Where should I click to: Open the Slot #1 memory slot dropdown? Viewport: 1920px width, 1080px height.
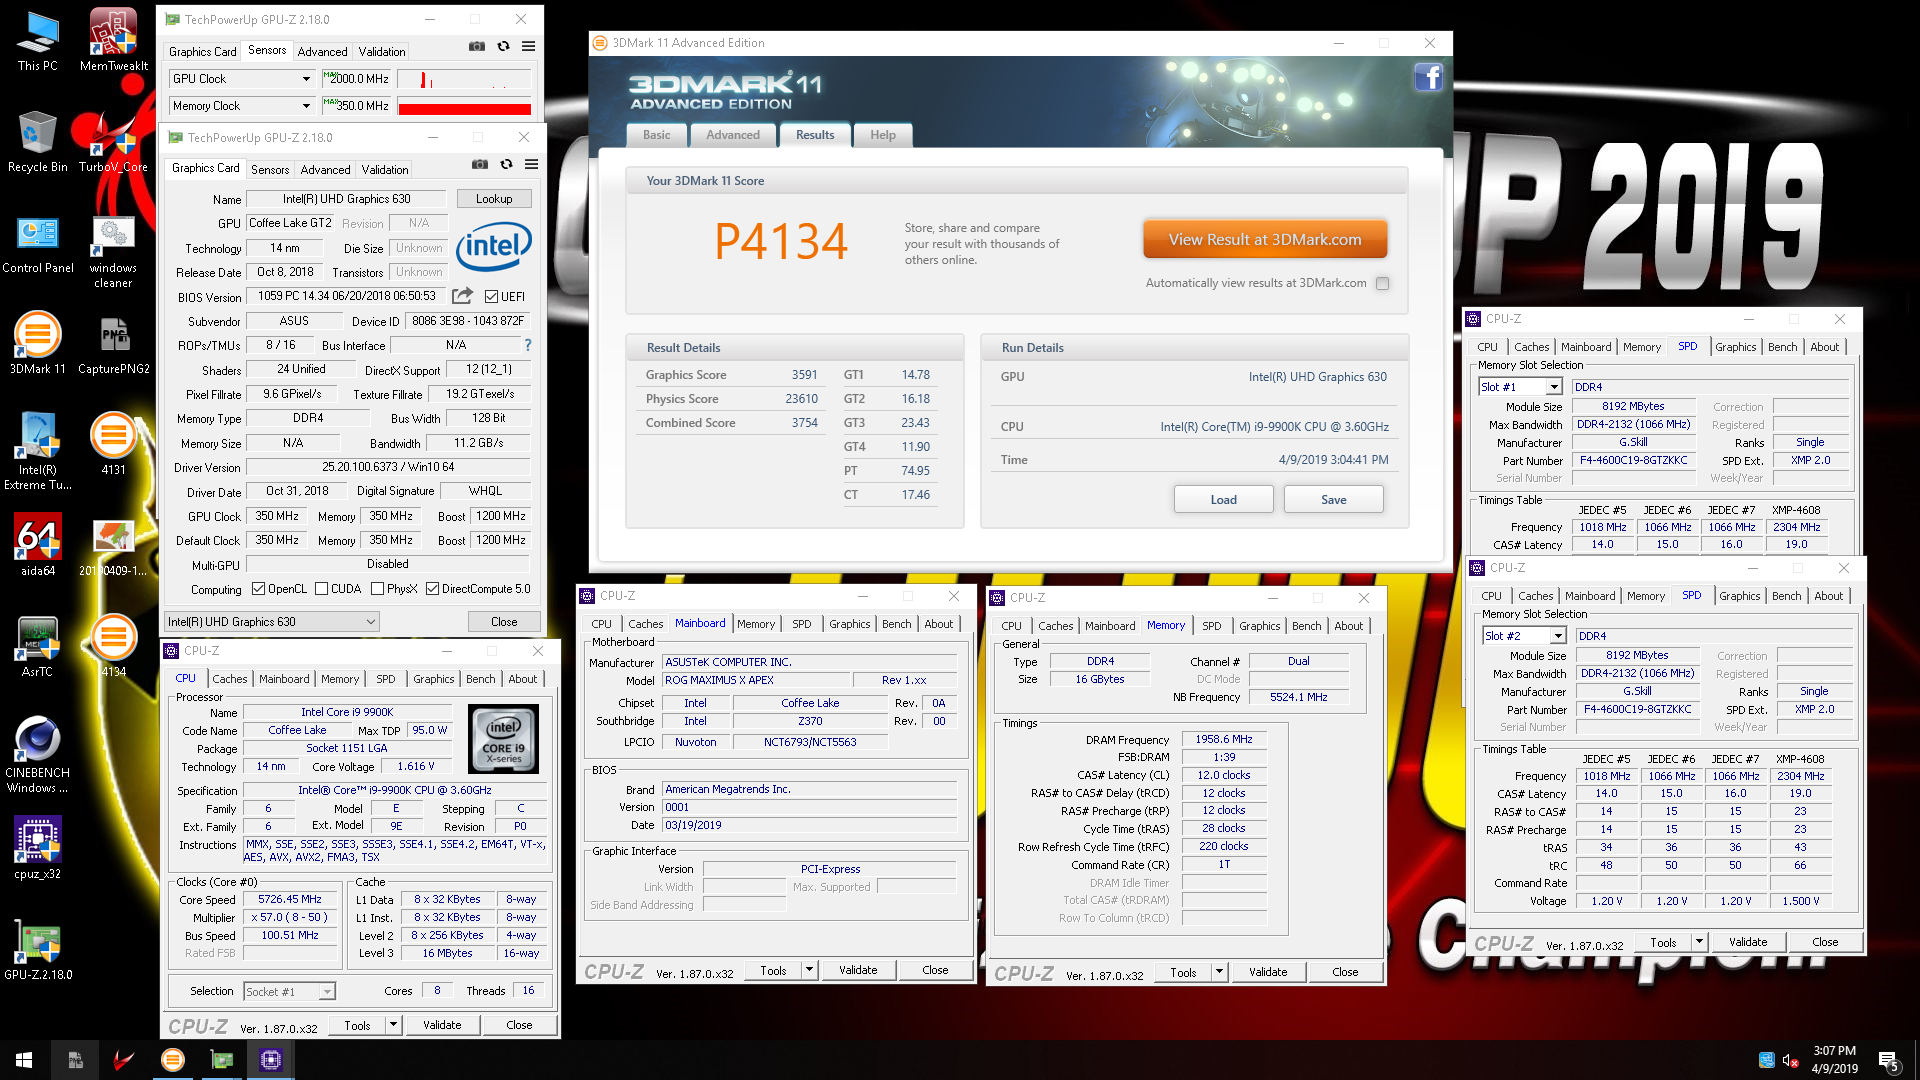pyautogui.click(x=1520, y=387)
